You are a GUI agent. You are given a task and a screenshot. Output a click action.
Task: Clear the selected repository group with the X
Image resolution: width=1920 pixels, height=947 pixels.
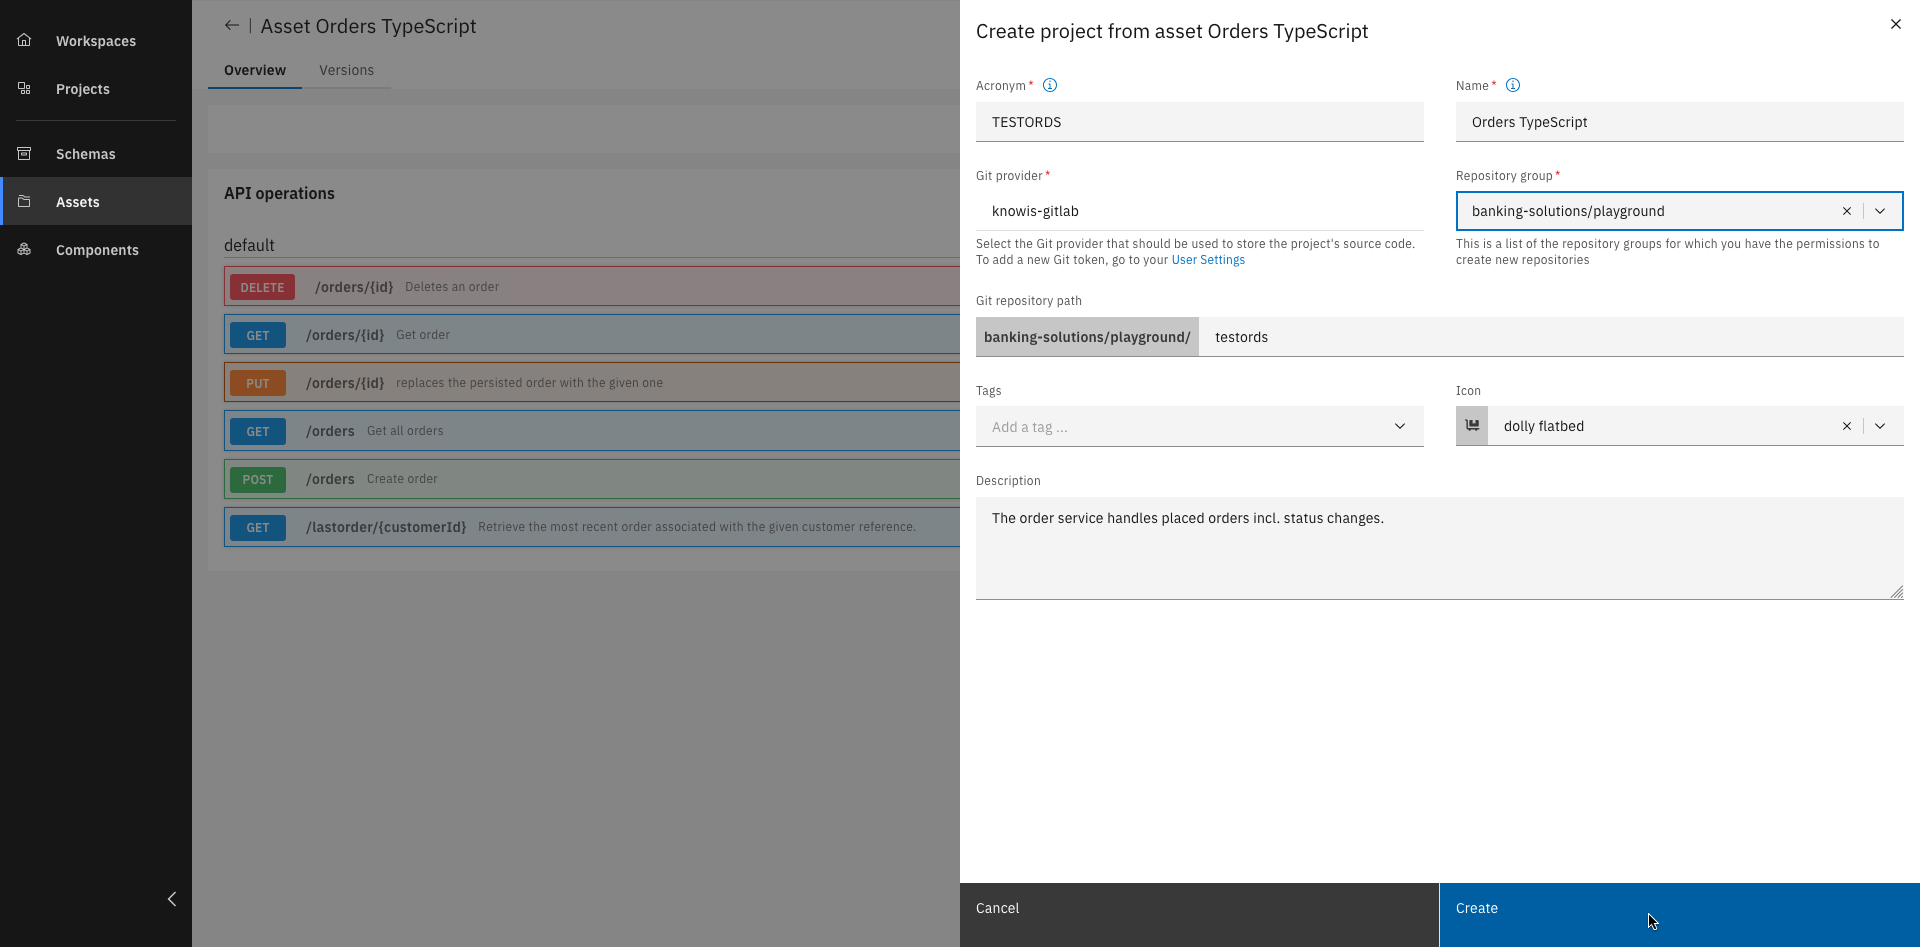1847,211
